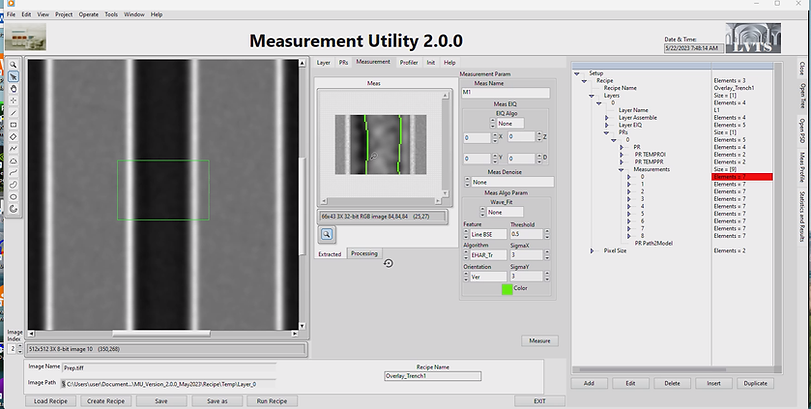Click the magnifier button below Meas preview

pyautogui.click(x=326, y=234)
